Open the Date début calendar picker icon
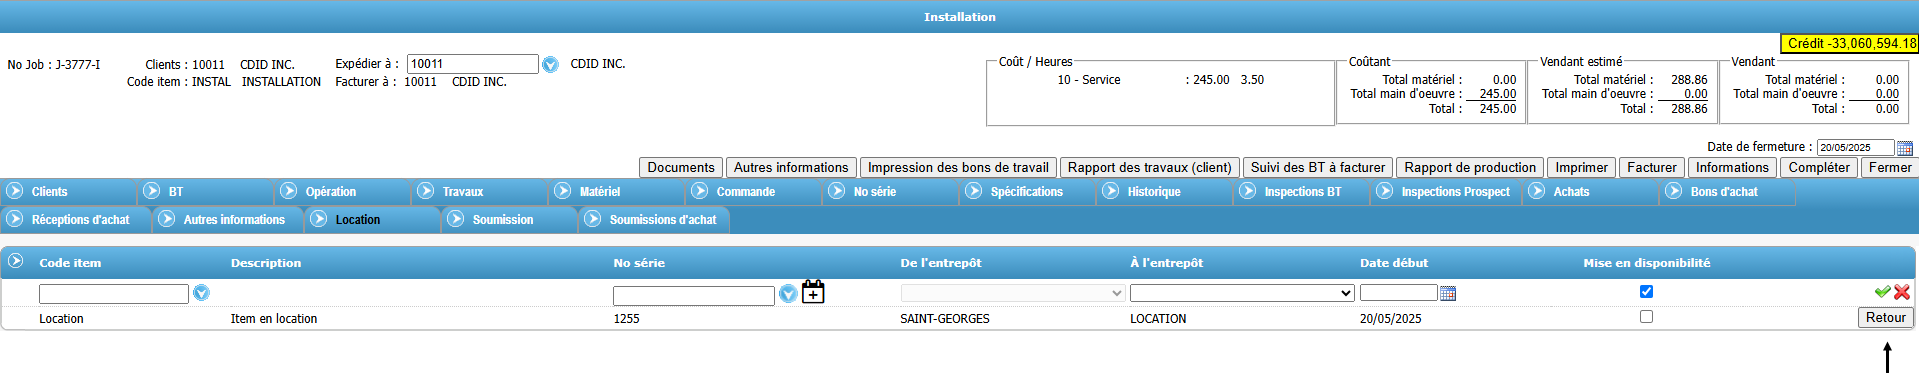Image resolution: width=1919 pixels, height=373 pixels. (x=1448, y=293)
